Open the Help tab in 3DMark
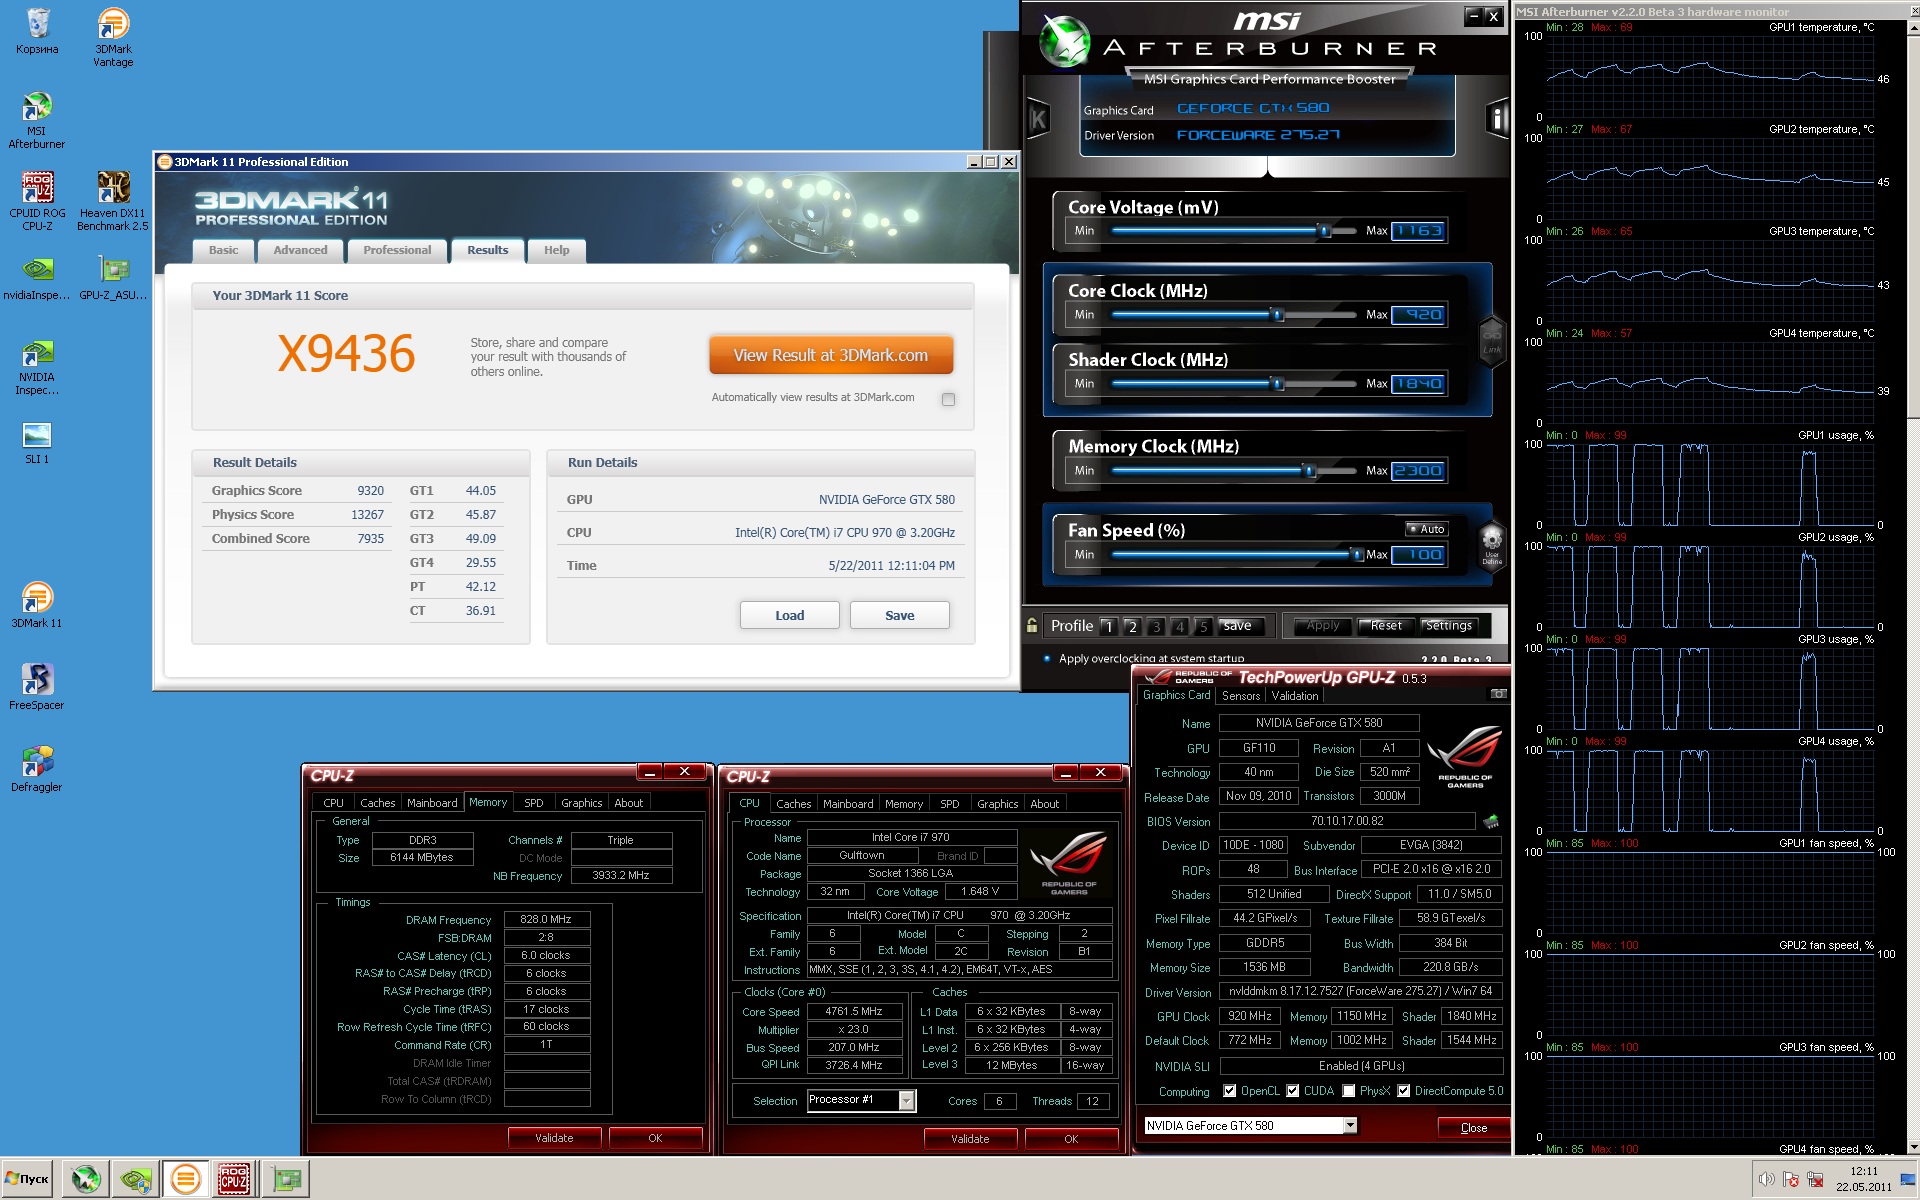 point(557,250)
